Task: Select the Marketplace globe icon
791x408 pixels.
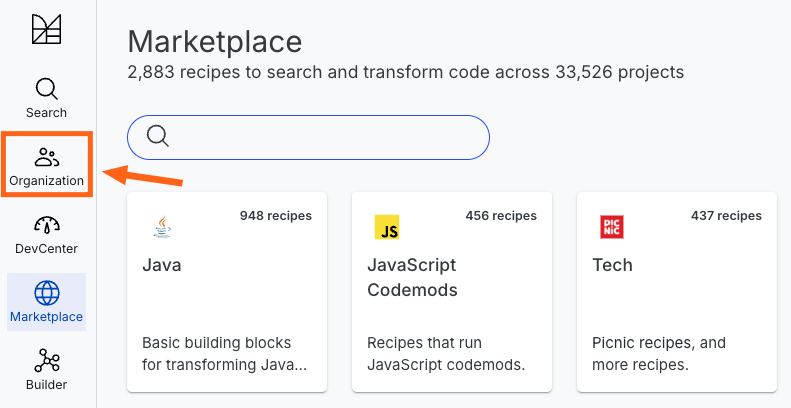Action: coord(47,293)
